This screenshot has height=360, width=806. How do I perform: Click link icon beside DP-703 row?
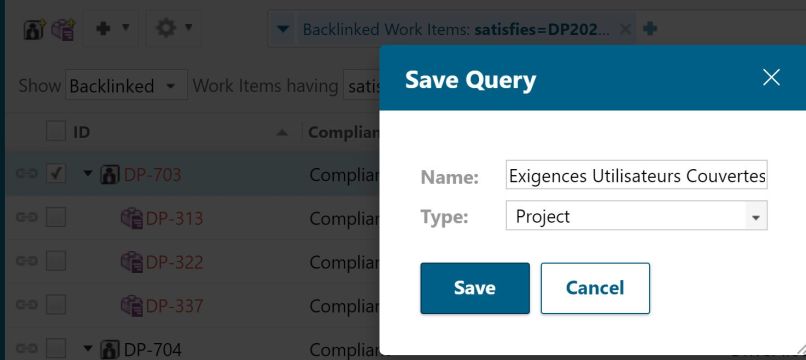point(26,174)
